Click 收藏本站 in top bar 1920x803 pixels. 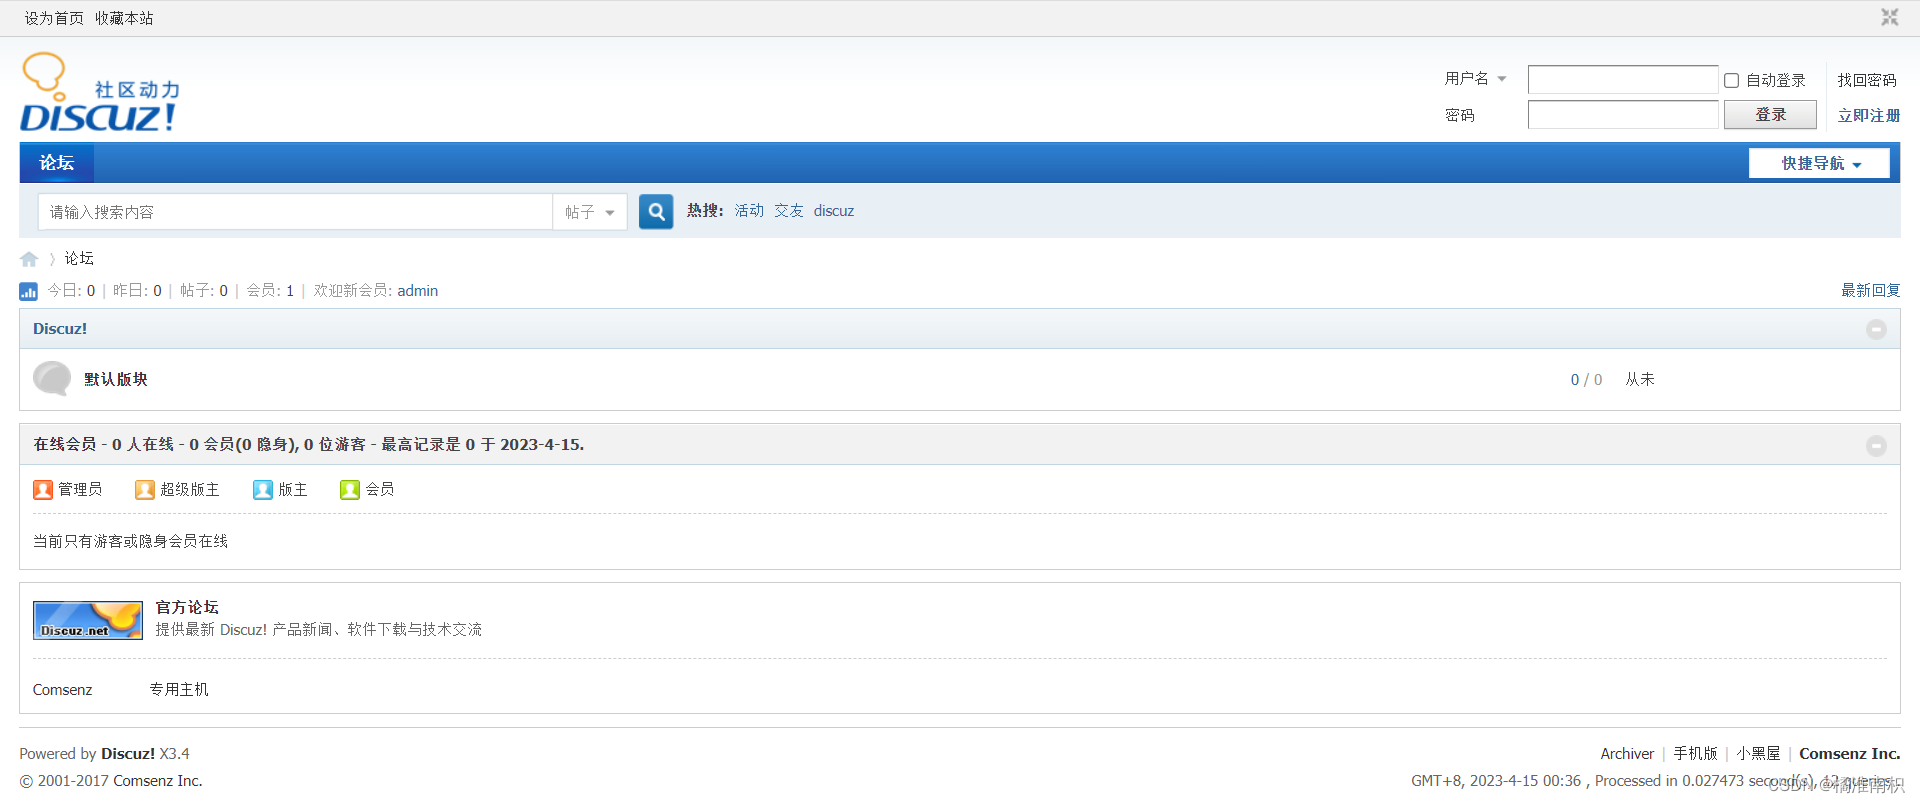tap(124, 18)
